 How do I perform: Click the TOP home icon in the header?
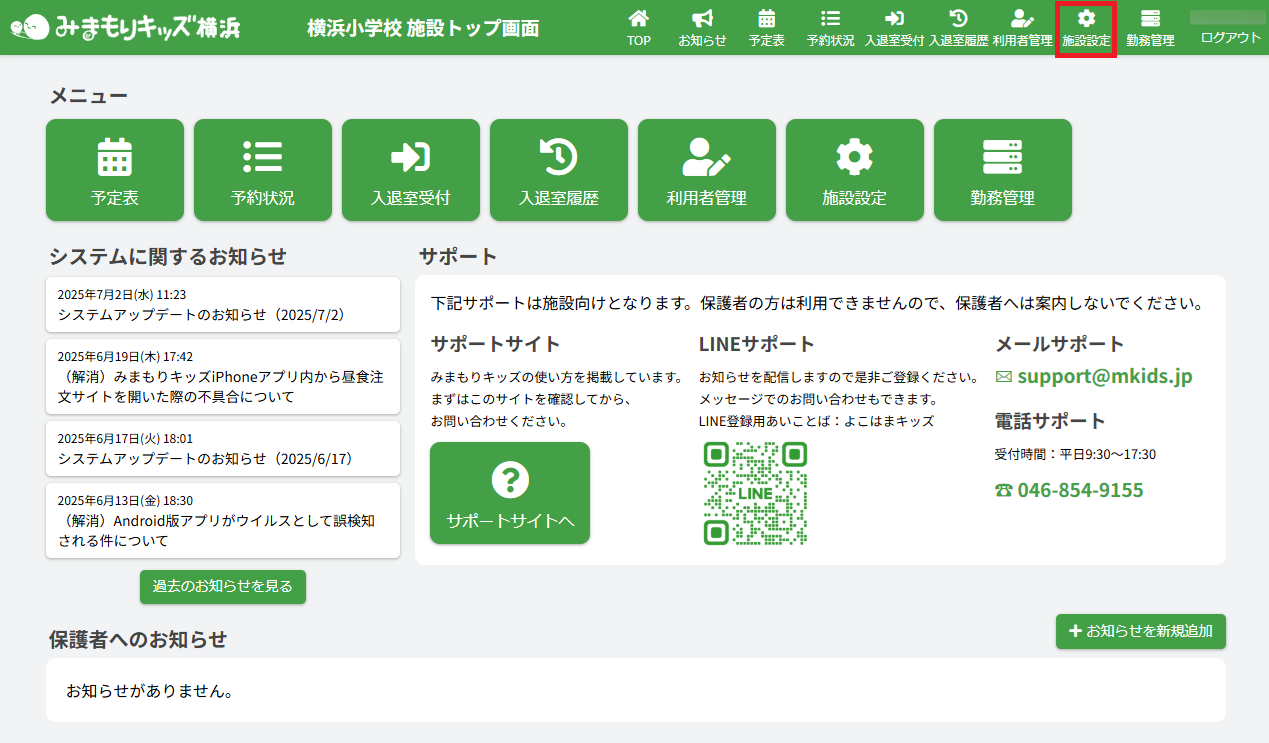(x=638, y=27)
